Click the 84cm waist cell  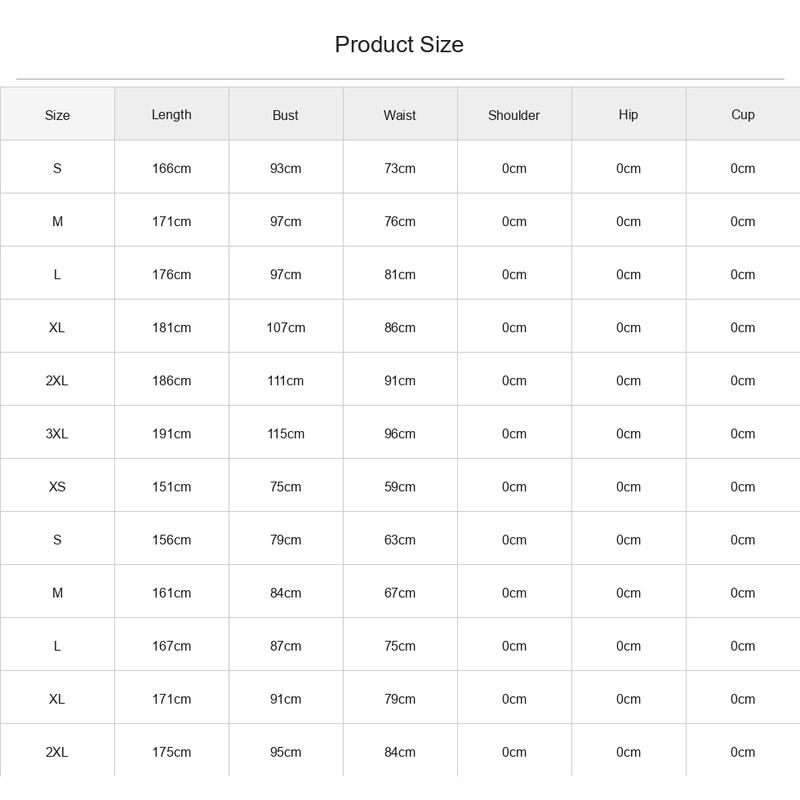pos(399,752)
